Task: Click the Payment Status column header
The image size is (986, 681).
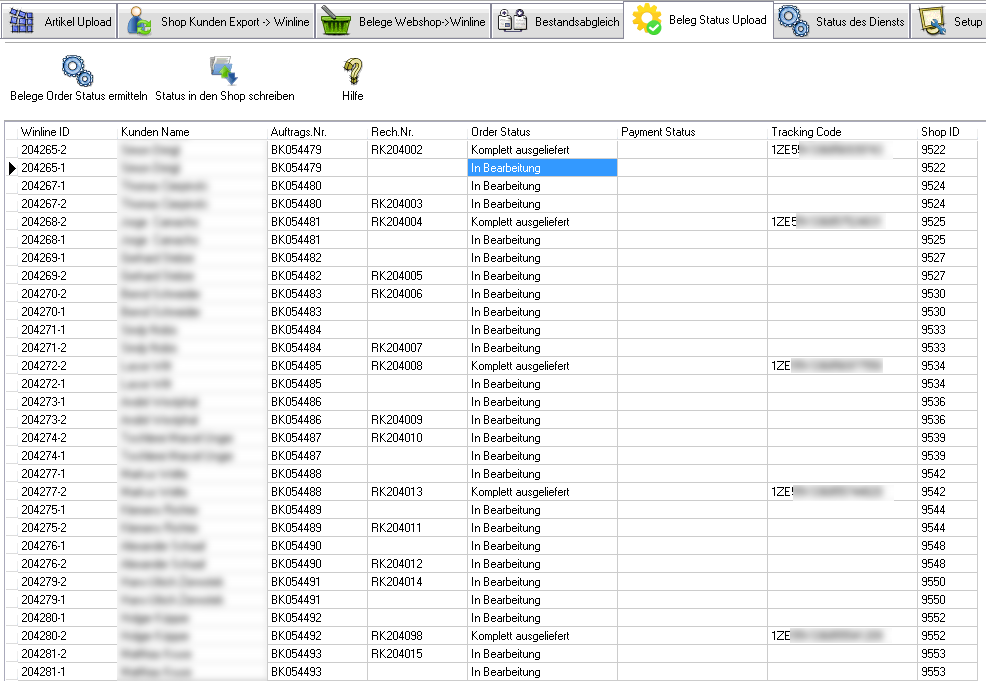Action: tap(658, 132)
